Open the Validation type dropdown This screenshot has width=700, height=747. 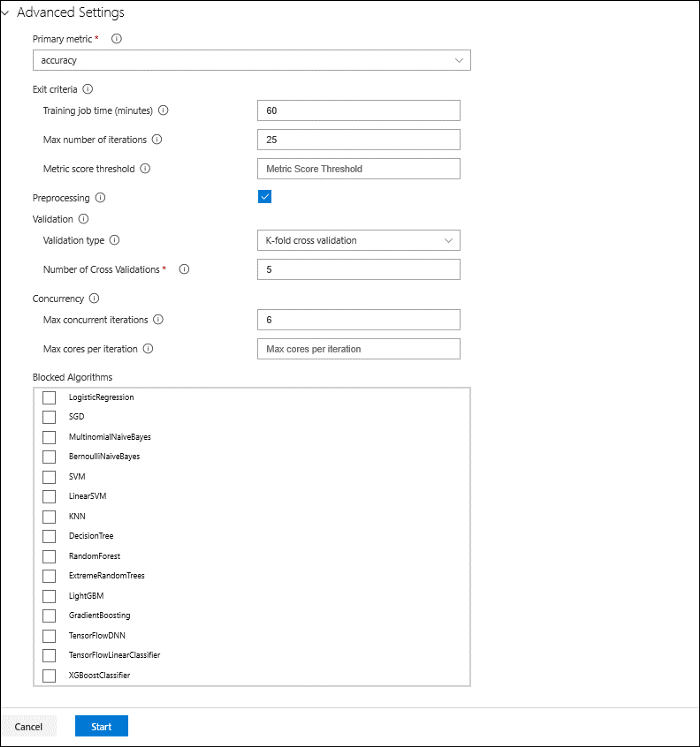pos(358,241)
